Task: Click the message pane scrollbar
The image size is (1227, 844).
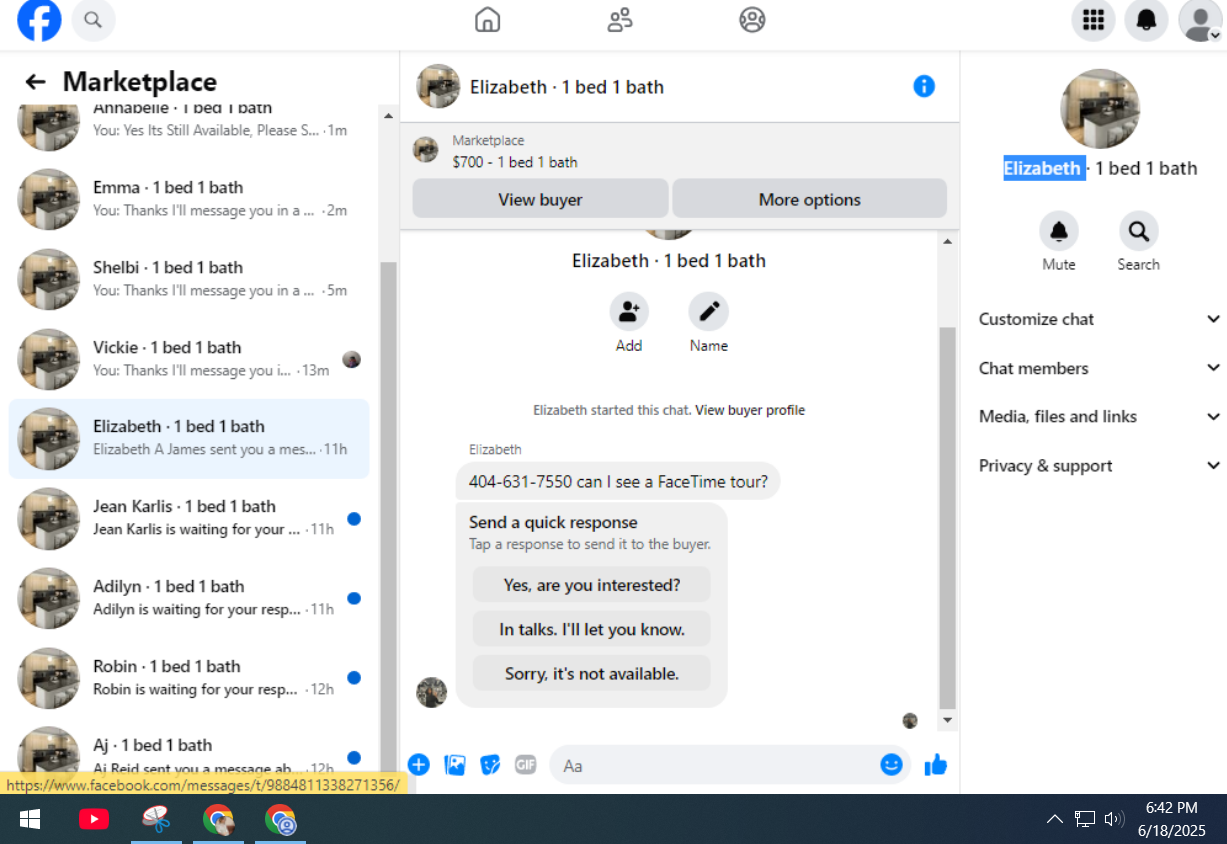Action: pyautogui.click(x=948, y=518)
